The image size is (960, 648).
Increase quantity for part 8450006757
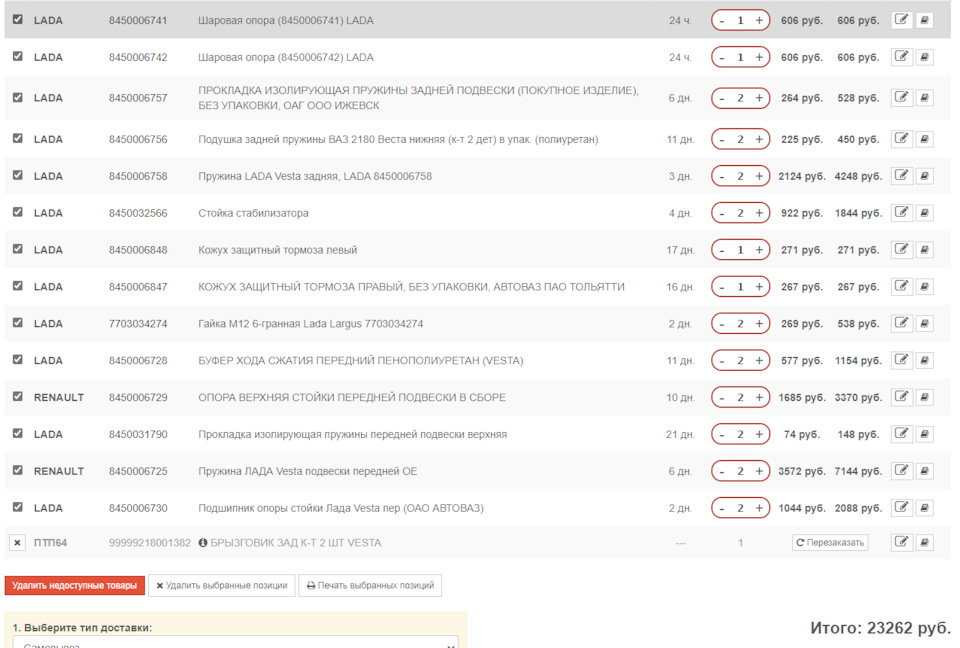759,98
